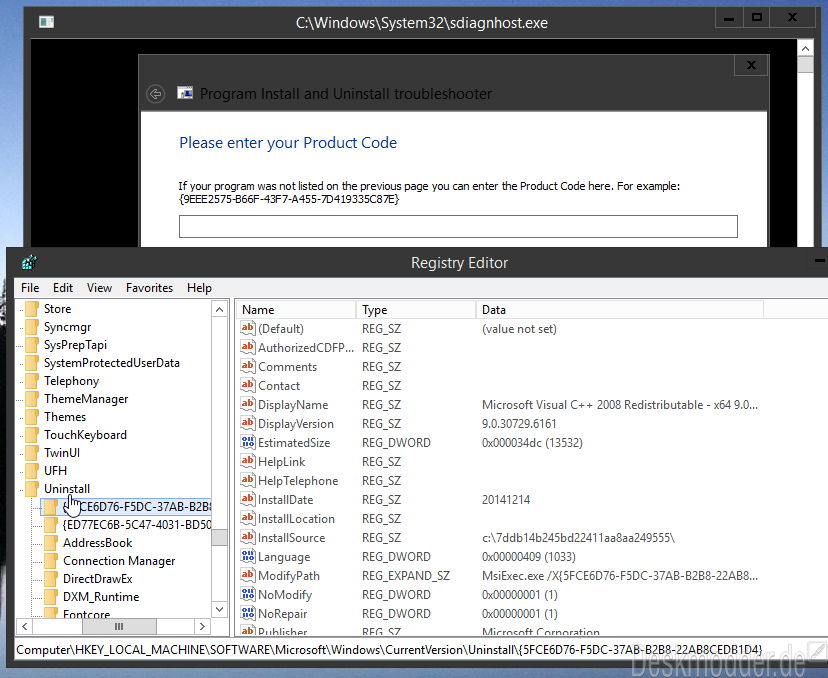
Task: Click the sdiagnhost.exe window system icon
Action: coord(46,22)
